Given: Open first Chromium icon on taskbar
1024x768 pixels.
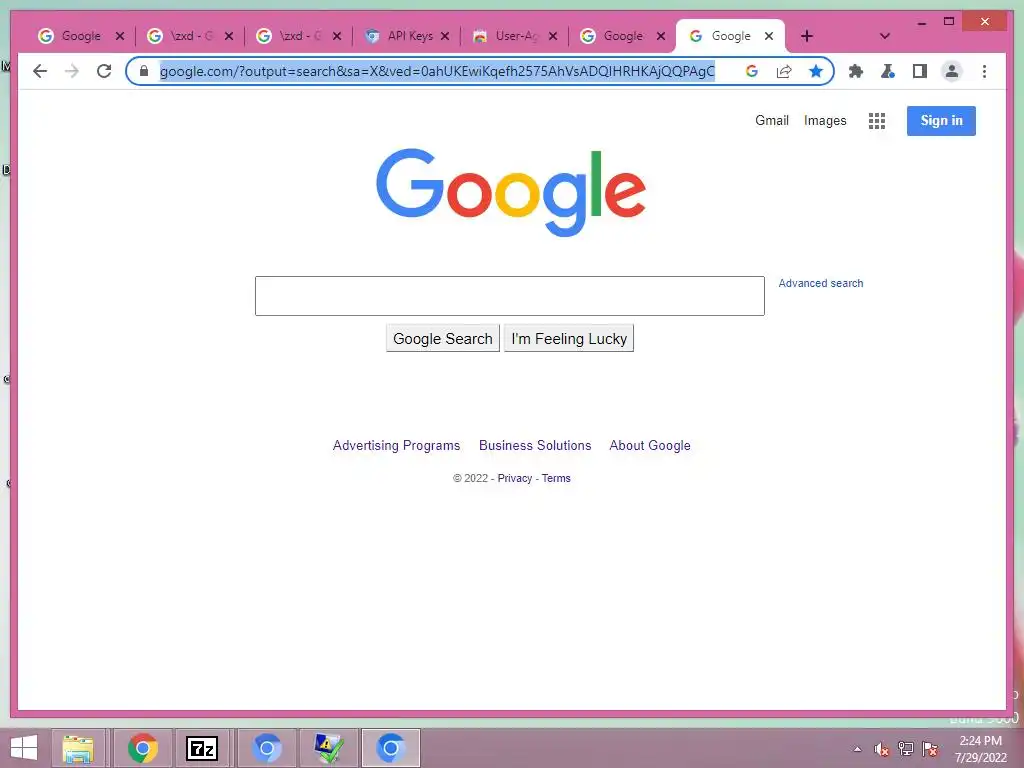Looking at the screenshot, I should pyautogui.click(x=266, y=748).
